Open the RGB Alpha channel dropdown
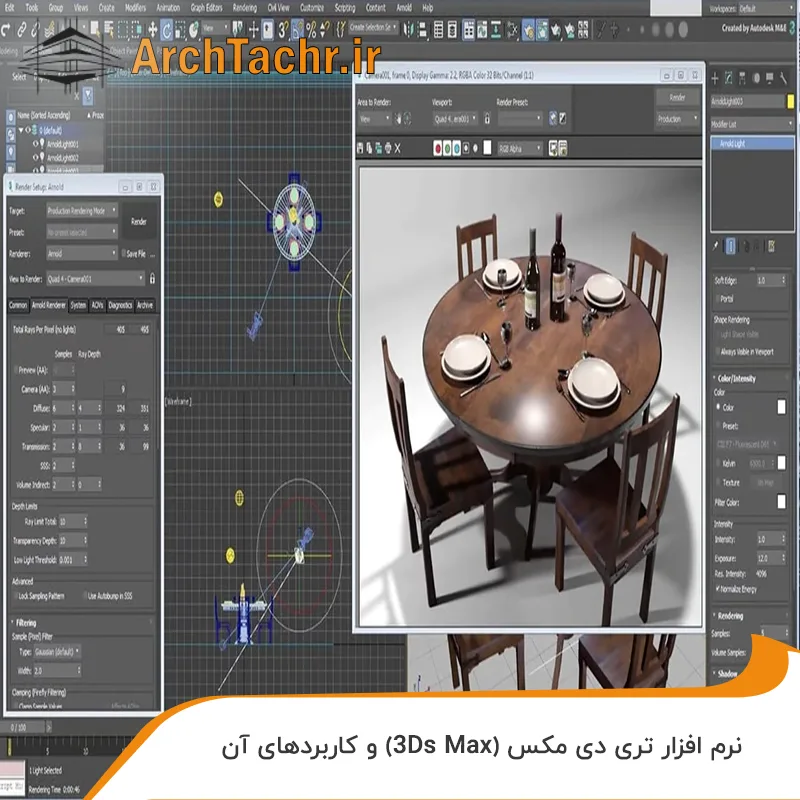 pos(520,148)
